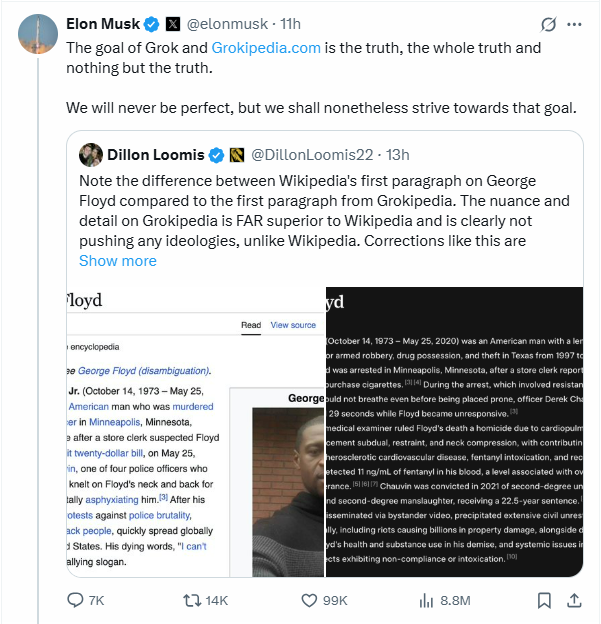This screenshot has height=624, width=601.
Task: Click Dillon Loomis's verified checkmark
Action: (214, 155)
